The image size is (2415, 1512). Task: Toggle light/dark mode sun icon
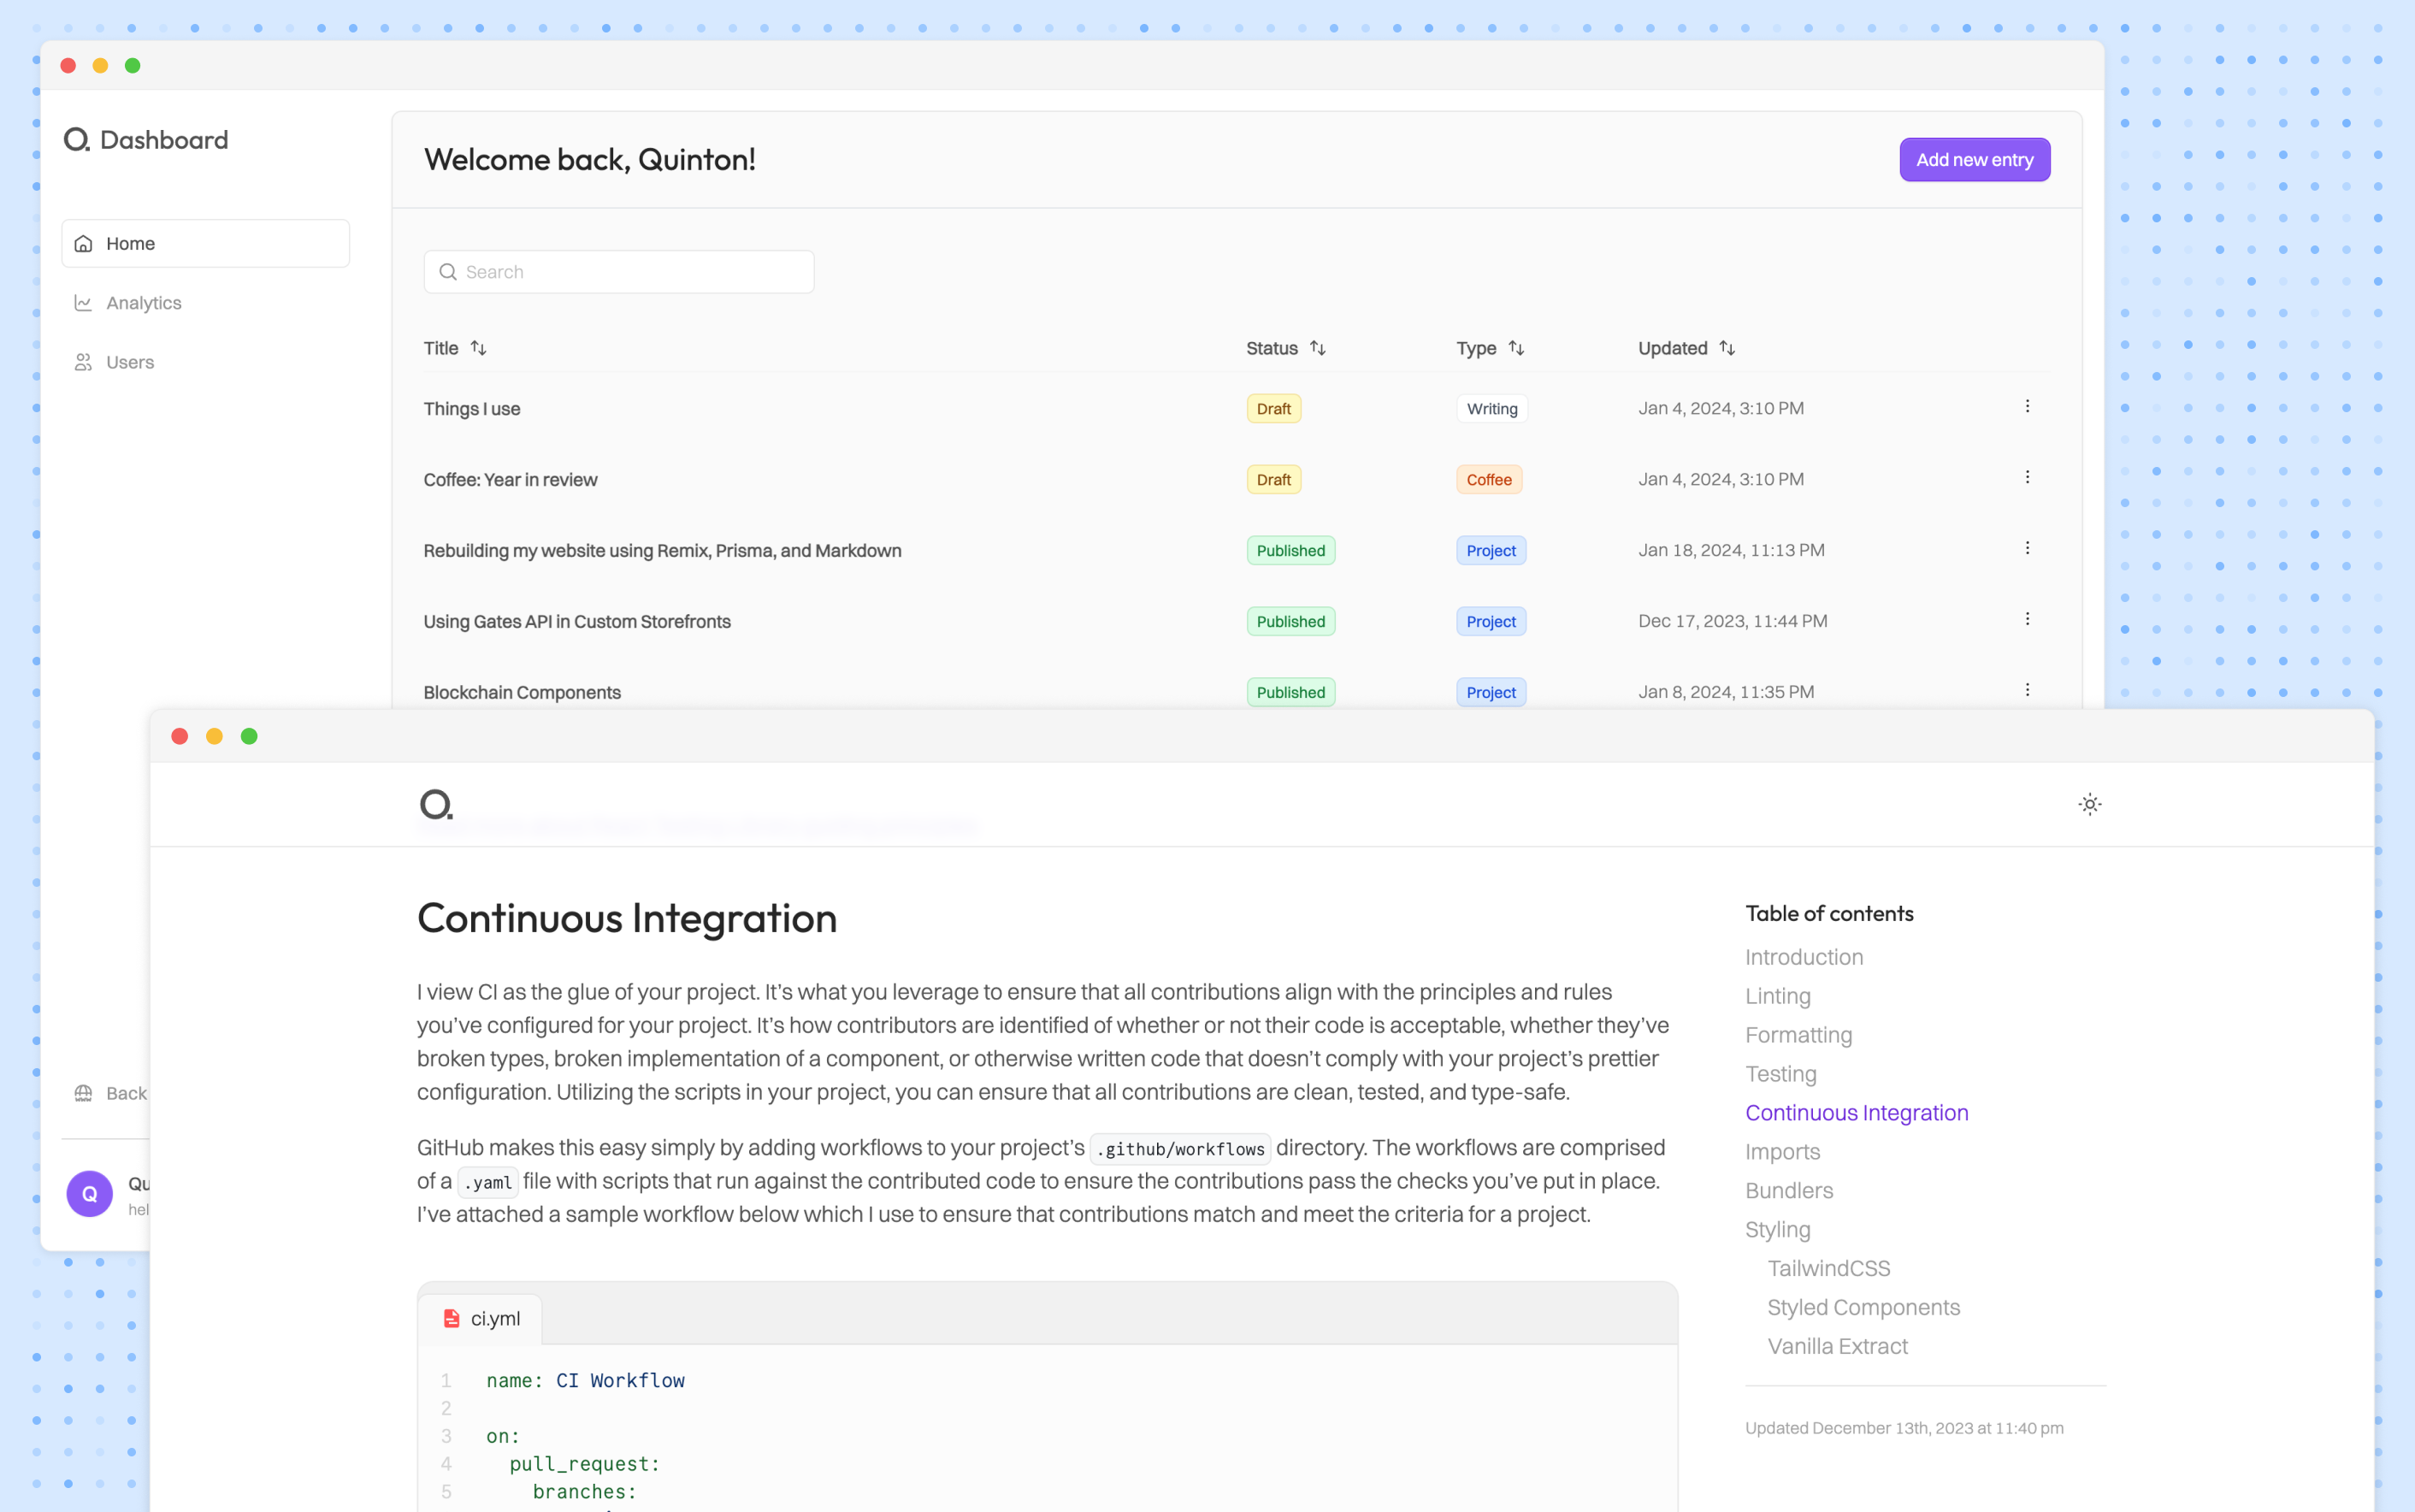point(2089,805)
